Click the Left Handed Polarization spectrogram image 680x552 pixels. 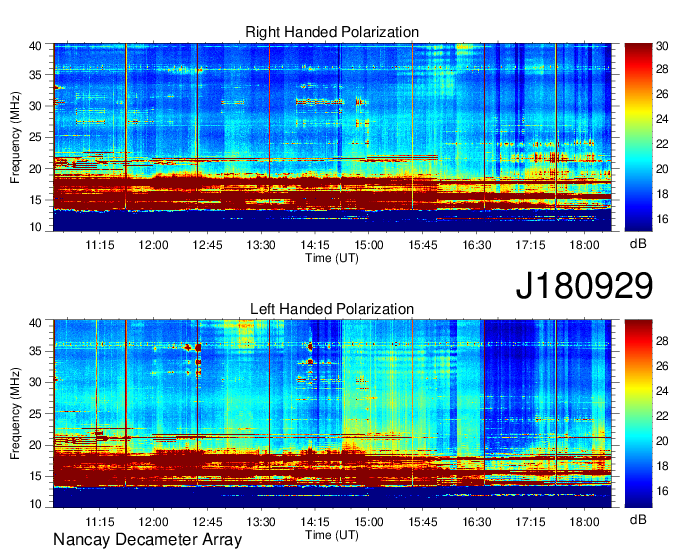click(332, 413)
